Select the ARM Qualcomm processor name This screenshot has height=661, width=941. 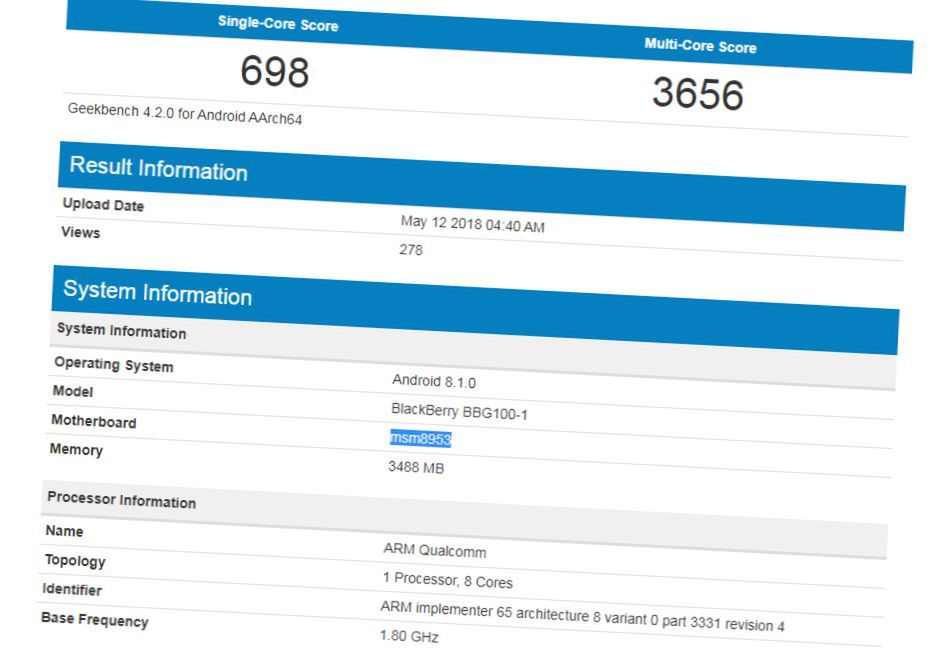(x=435, y=550)
